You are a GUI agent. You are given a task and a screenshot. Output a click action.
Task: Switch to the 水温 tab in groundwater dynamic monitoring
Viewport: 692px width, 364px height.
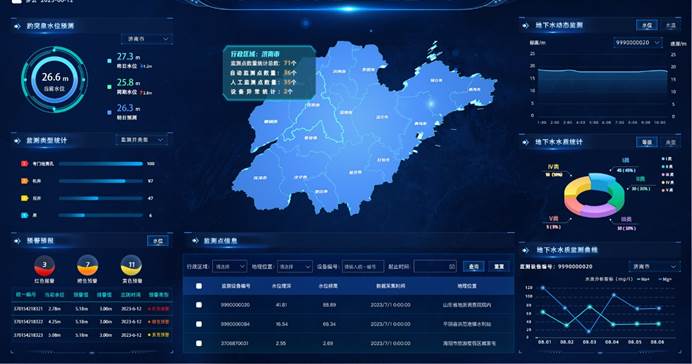tap(671, 26)
